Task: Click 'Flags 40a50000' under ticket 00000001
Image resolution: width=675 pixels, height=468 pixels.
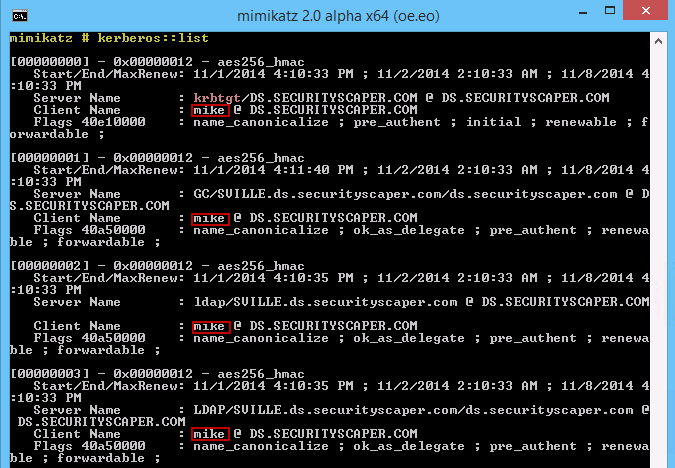Action: click(90, 230)
